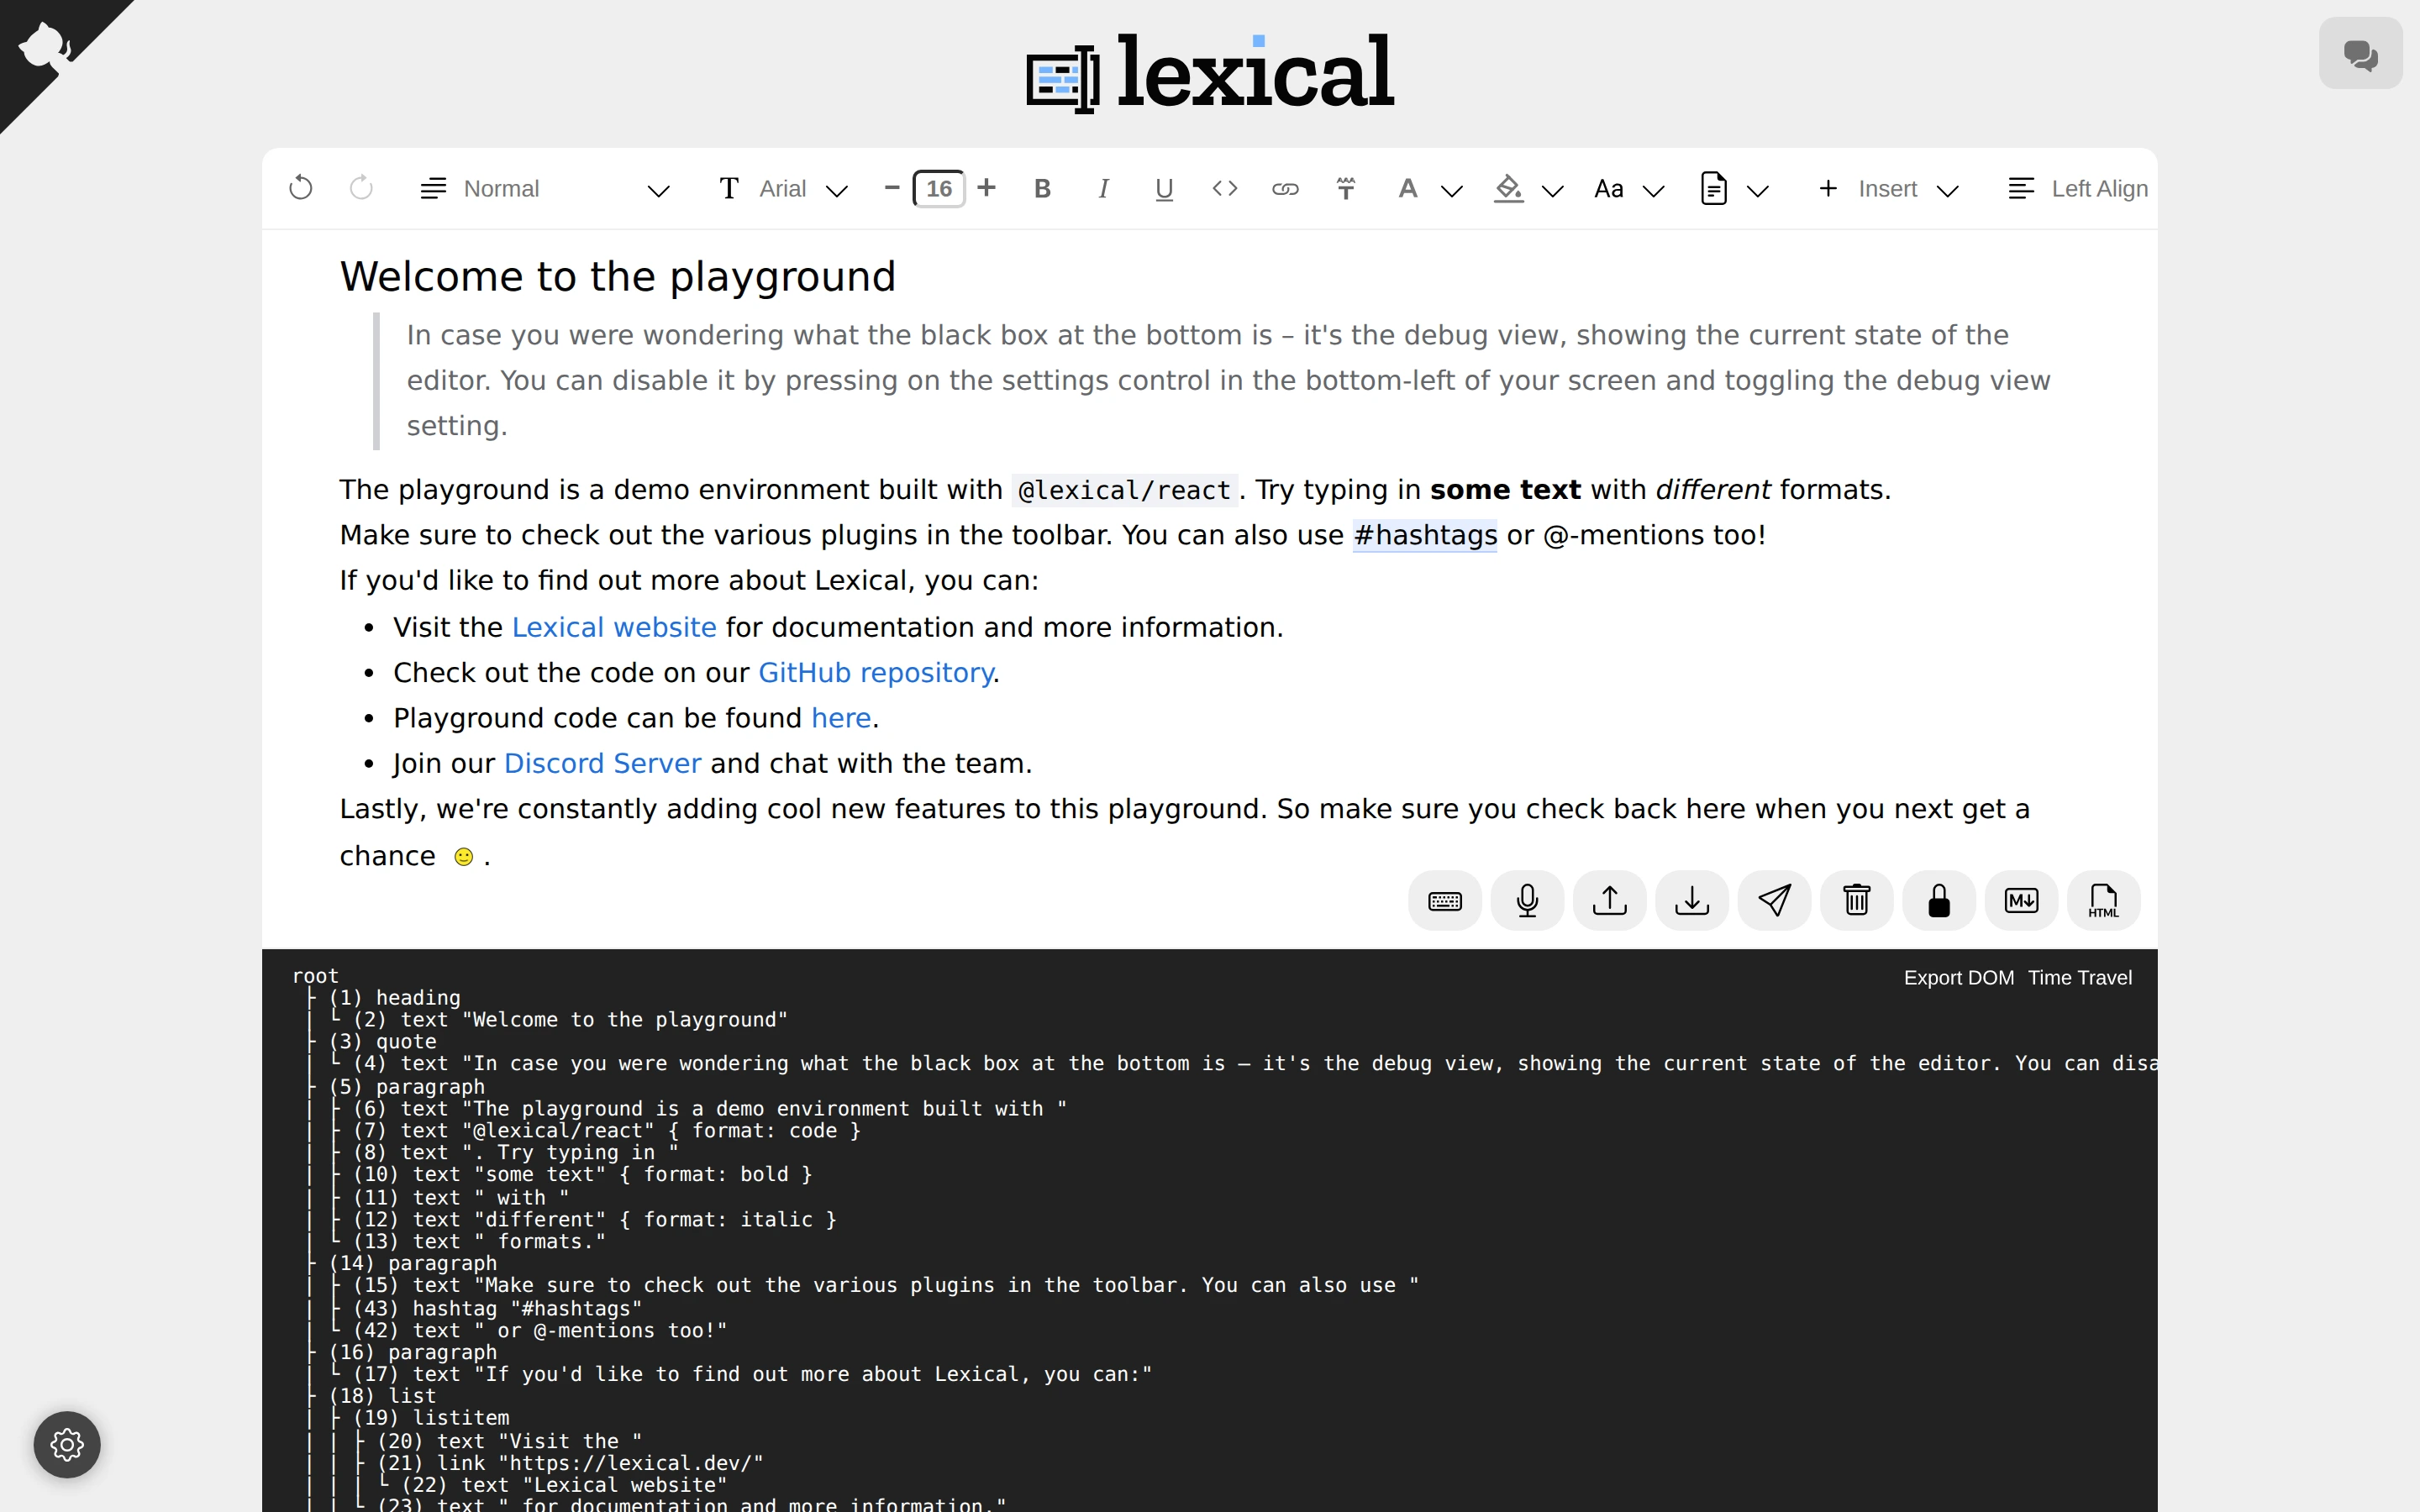Click the Export DOM button
2420x1512 pixels.
pos(1959,978)
